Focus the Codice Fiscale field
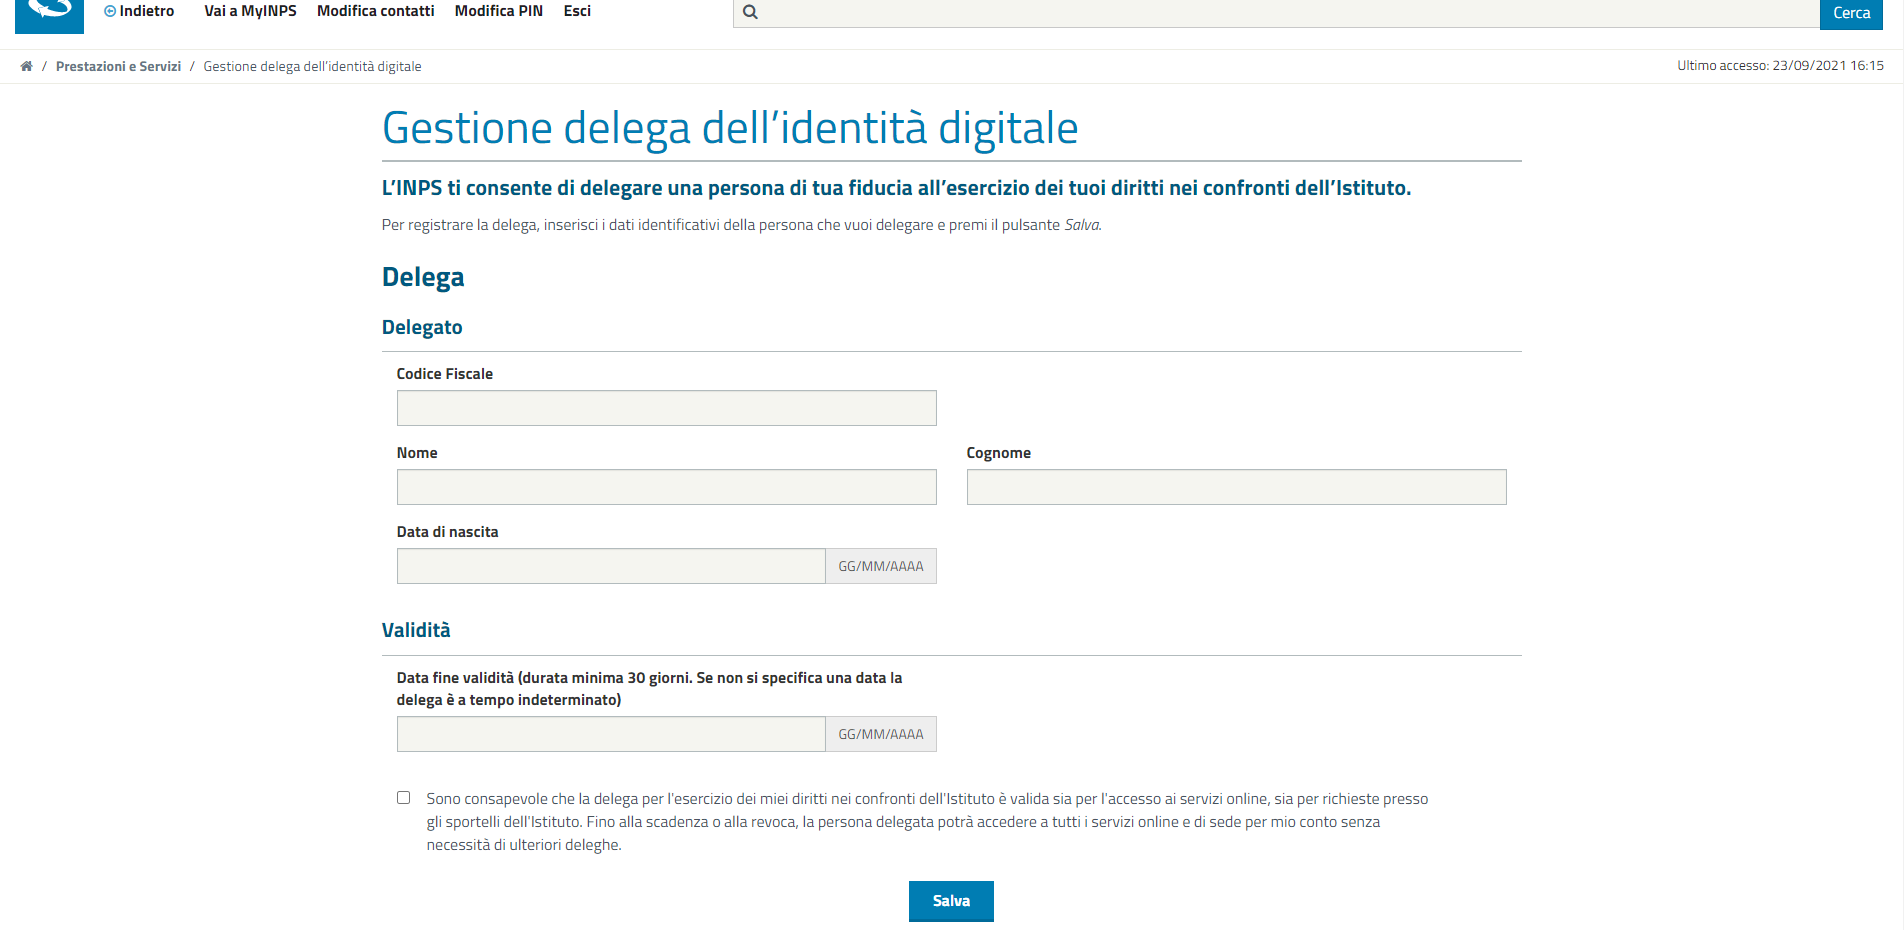The width and height of the screenshot is (1904, 930). (666, 408)
